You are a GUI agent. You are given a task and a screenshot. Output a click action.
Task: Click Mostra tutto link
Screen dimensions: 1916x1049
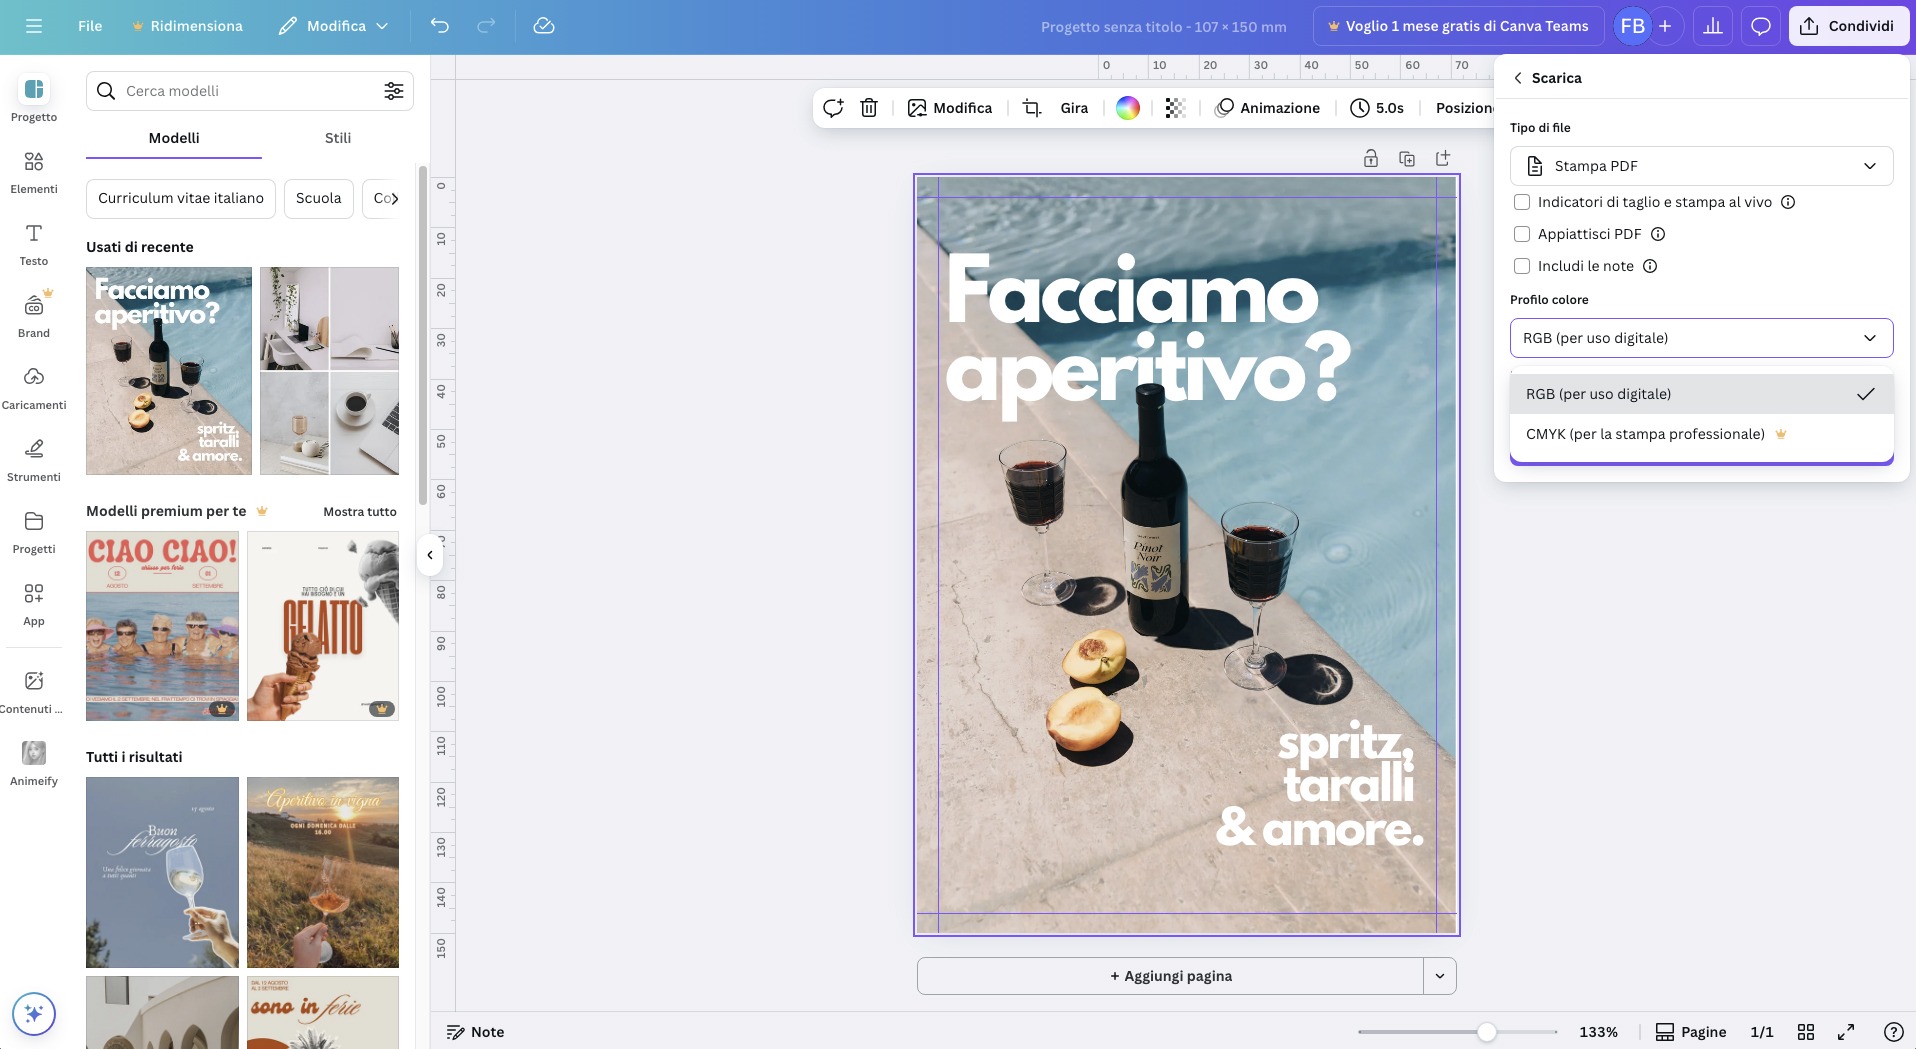click(x=359, y=512)
